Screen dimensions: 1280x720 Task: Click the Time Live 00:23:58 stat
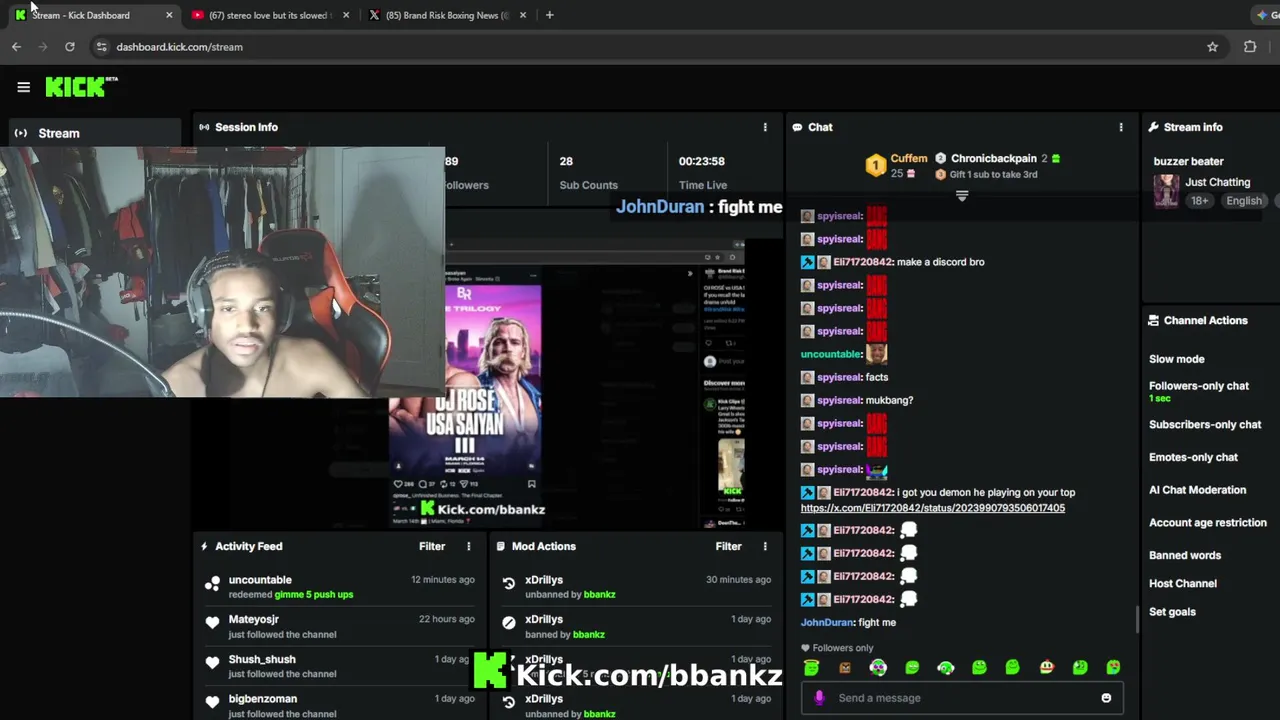tap(702, 173)
